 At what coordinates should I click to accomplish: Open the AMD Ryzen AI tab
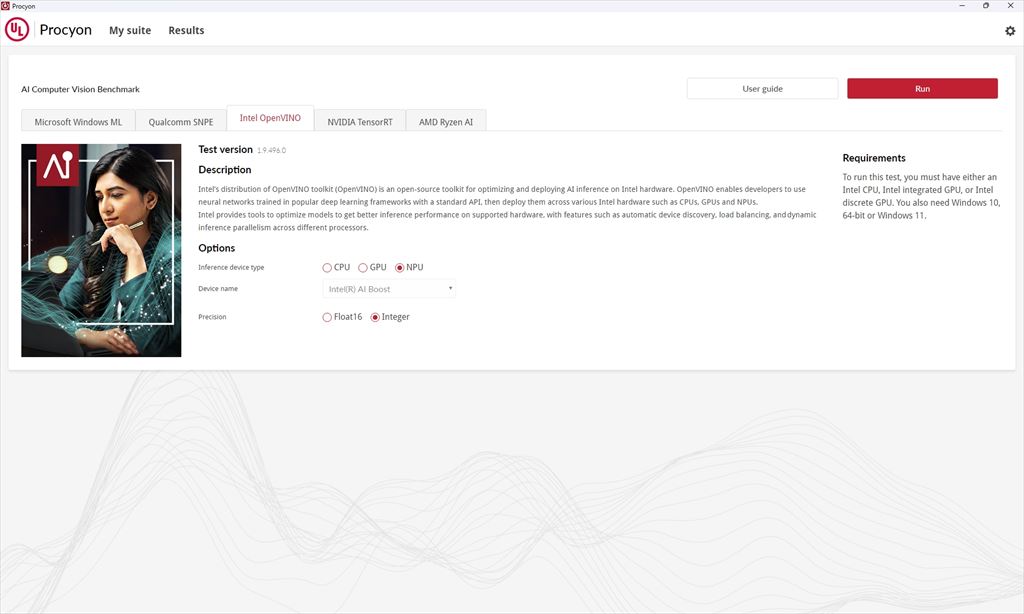[x=446, y=121]
